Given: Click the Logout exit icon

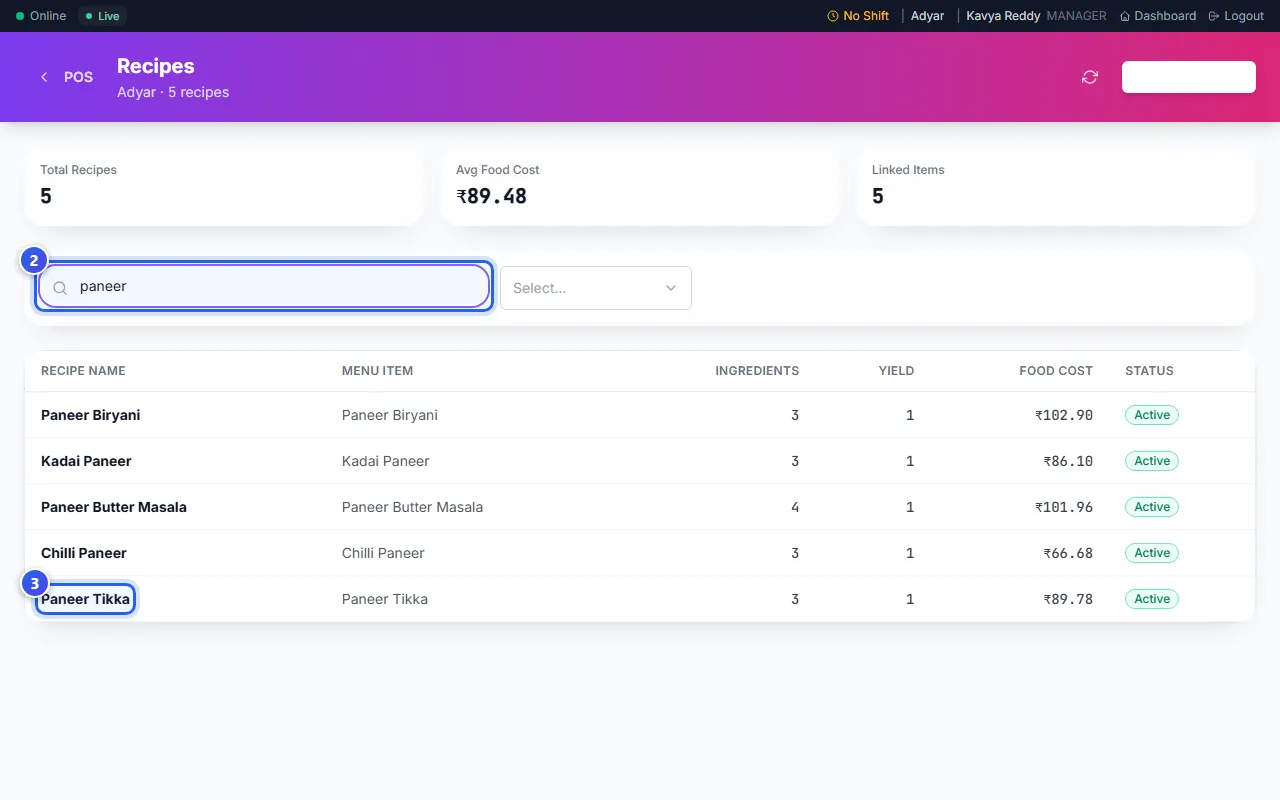Looking at the screenshot, I should [x=1214, y=16].
